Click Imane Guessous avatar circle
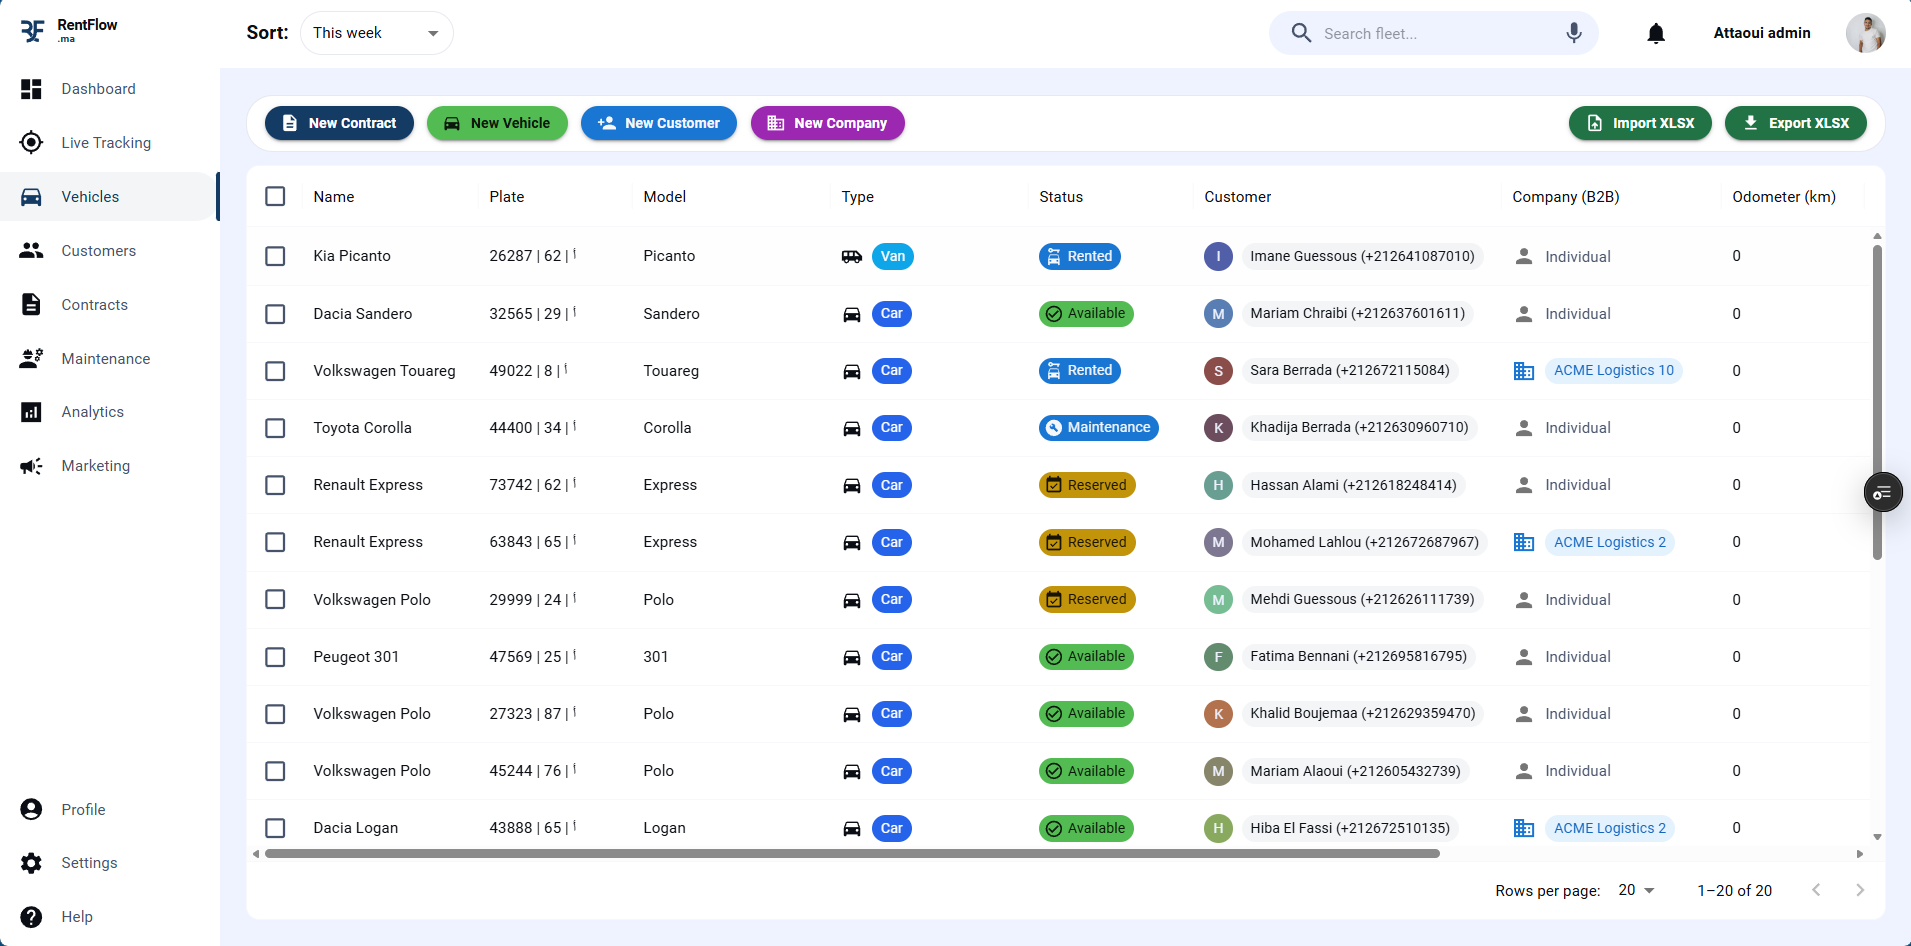 (1218, 257)
